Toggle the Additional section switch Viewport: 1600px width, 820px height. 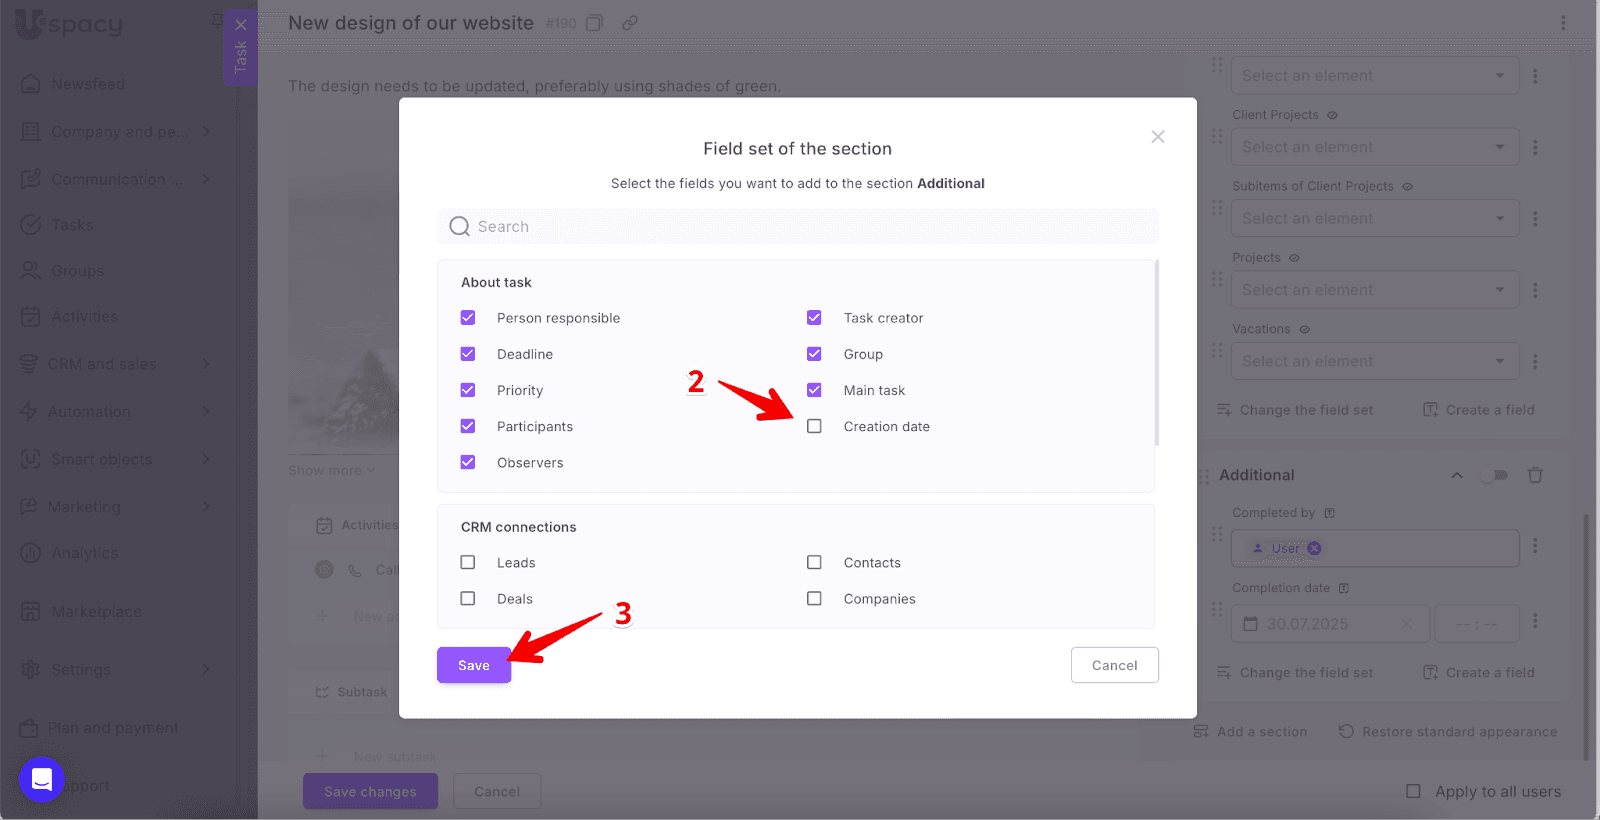tap(1494, 475)
